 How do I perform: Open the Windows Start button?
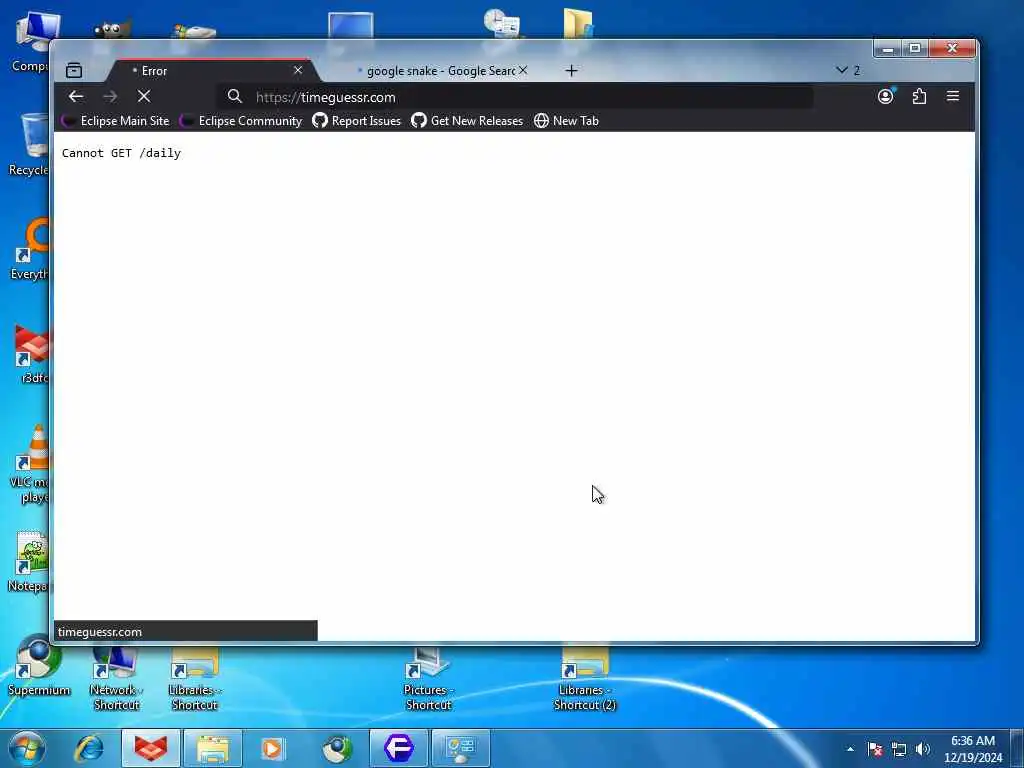click(x=26, y=748)
